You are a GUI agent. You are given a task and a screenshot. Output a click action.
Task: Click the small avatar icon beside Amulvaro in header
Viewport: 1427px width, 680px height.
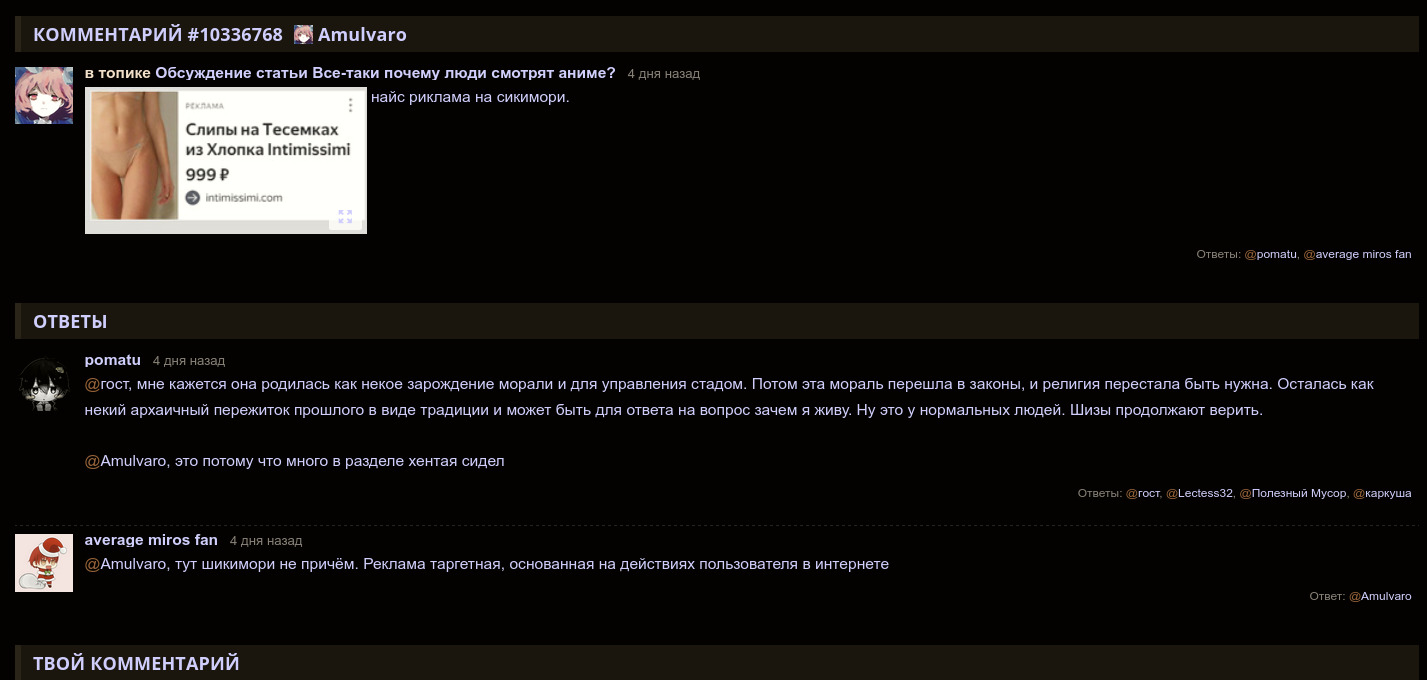point(303,35)
